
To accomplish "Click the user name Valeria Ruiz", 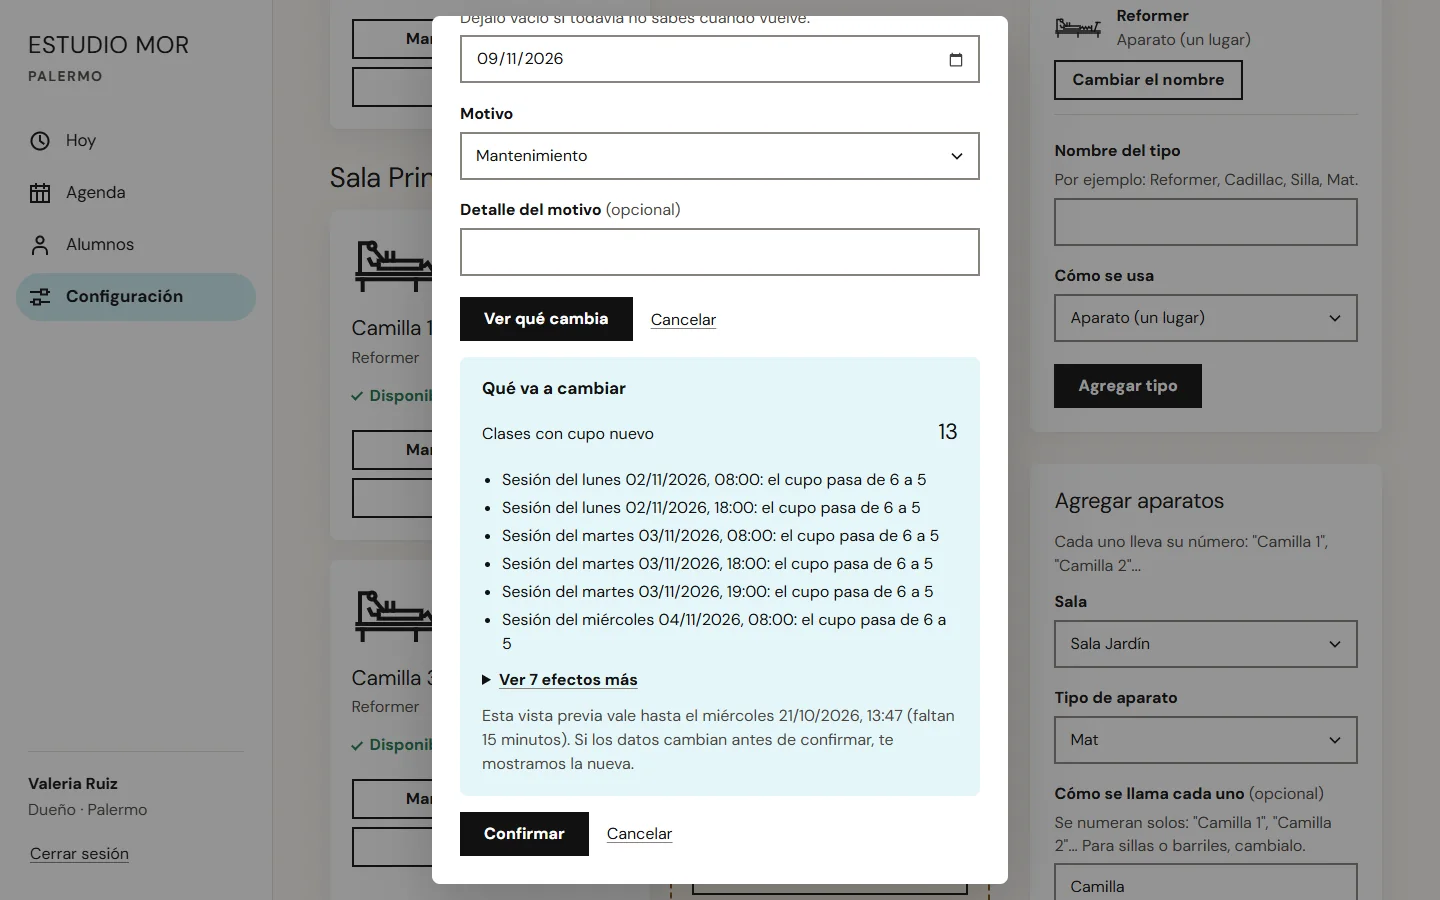I will [x=73, y=784].
